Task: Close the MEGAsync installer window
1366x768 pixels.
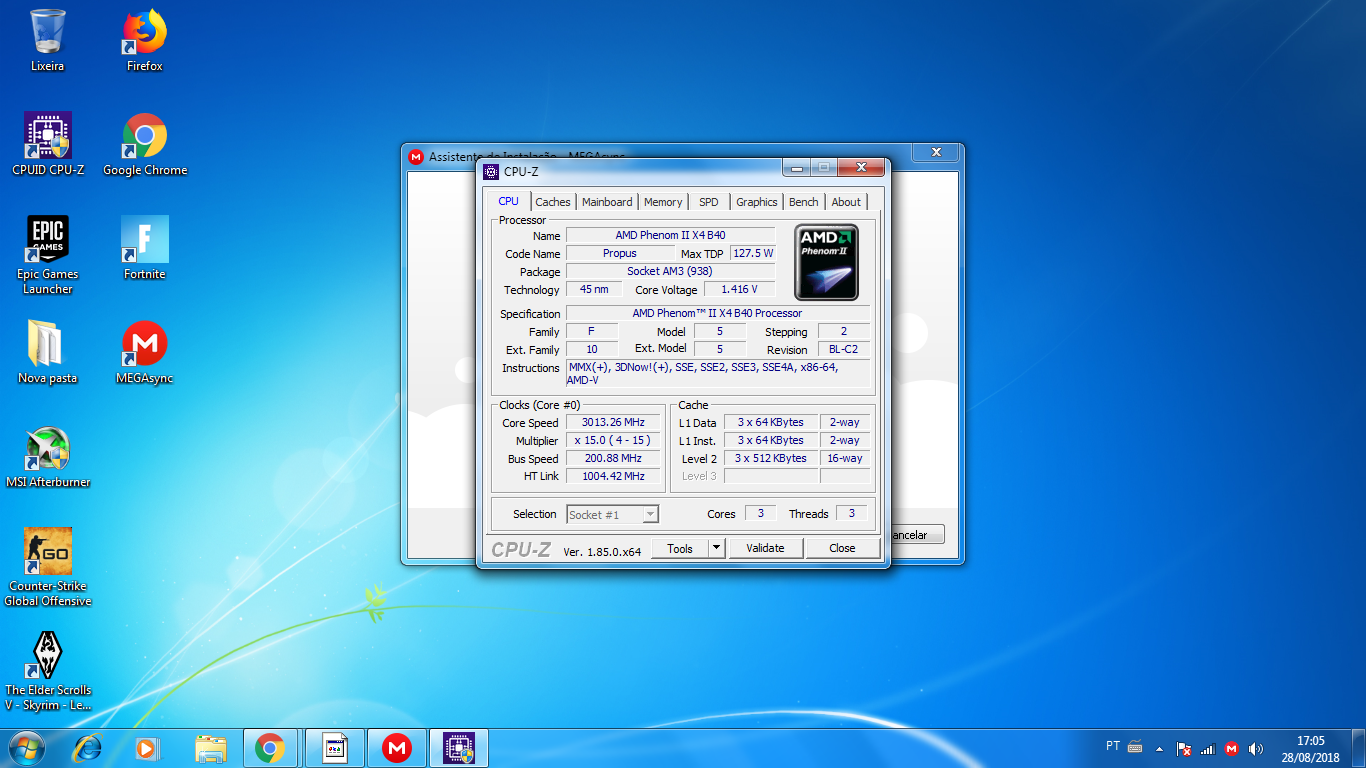Action: [936, 152]
